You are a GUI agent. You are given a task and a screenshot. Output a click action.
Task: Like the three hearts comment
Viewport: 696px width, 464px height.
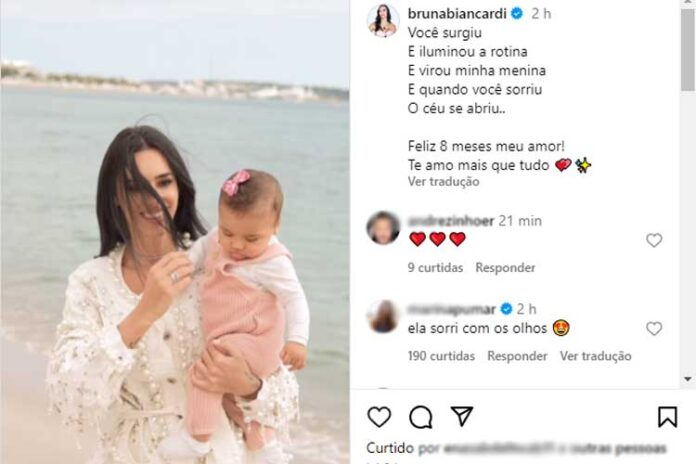pos(654,240)
